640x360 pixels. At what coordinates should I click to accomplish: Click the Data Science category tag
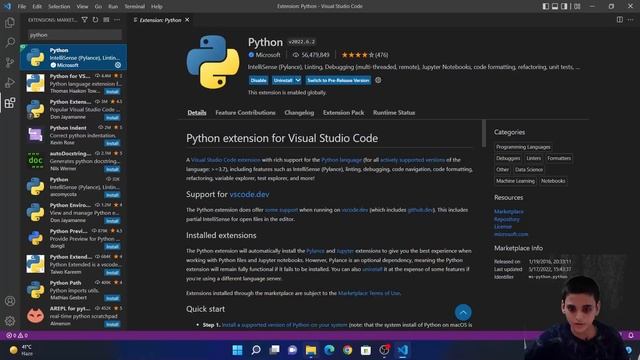[x=529, y=169]
